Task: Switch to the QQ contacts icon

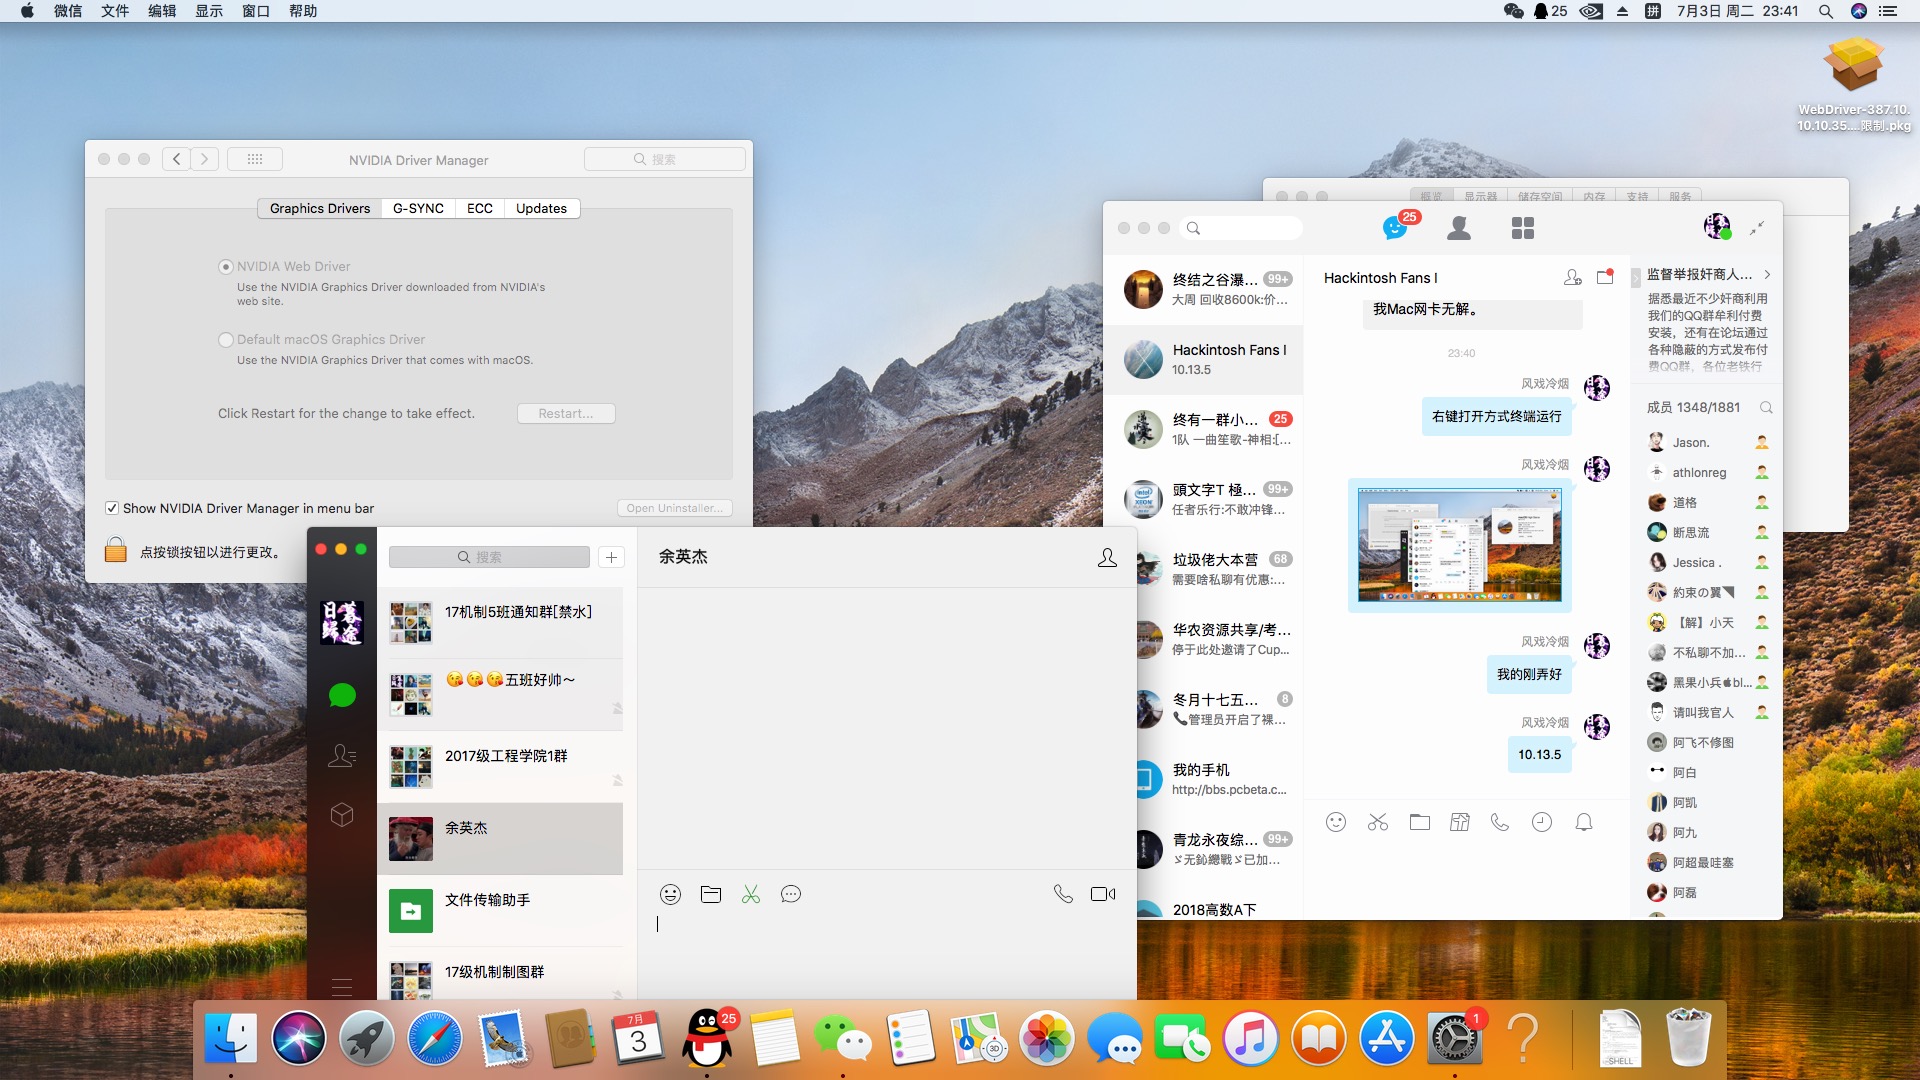Action: pos(1459,228)
